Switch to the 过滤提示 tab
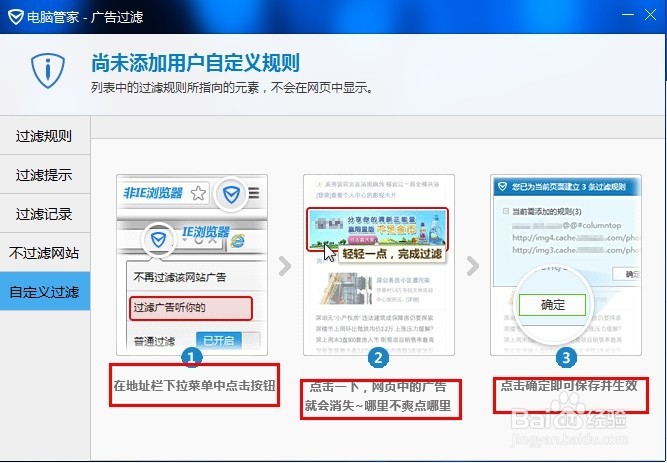 [x=45, y=175]
